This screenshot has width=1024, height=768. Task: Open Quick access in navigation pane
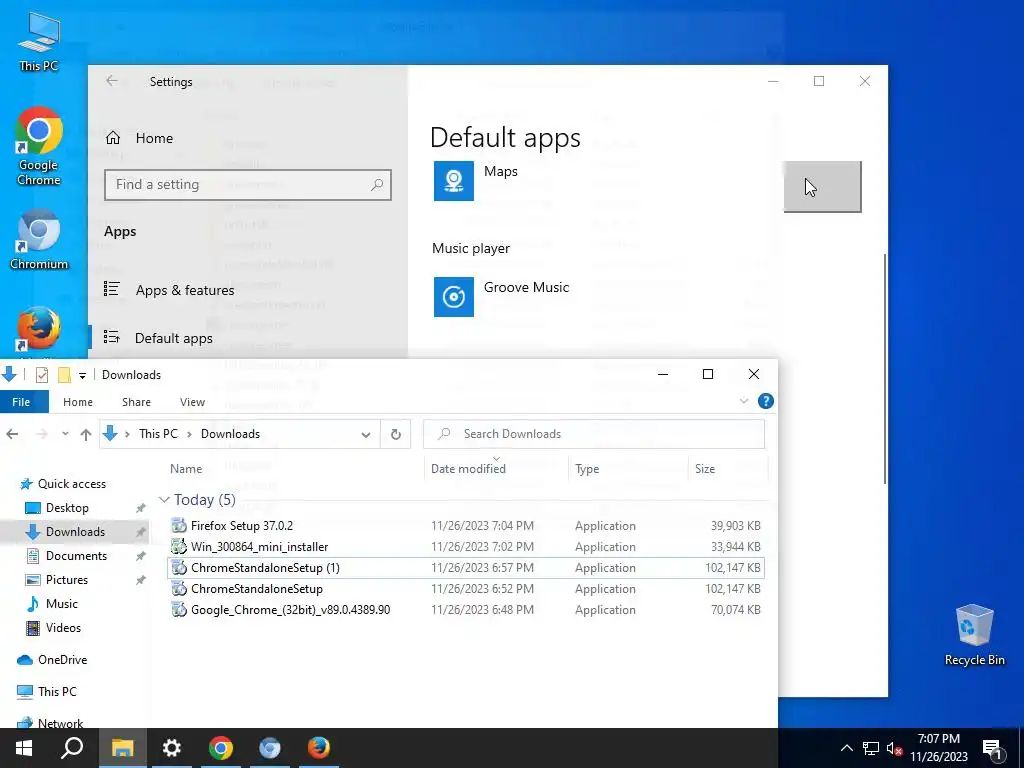63,483
